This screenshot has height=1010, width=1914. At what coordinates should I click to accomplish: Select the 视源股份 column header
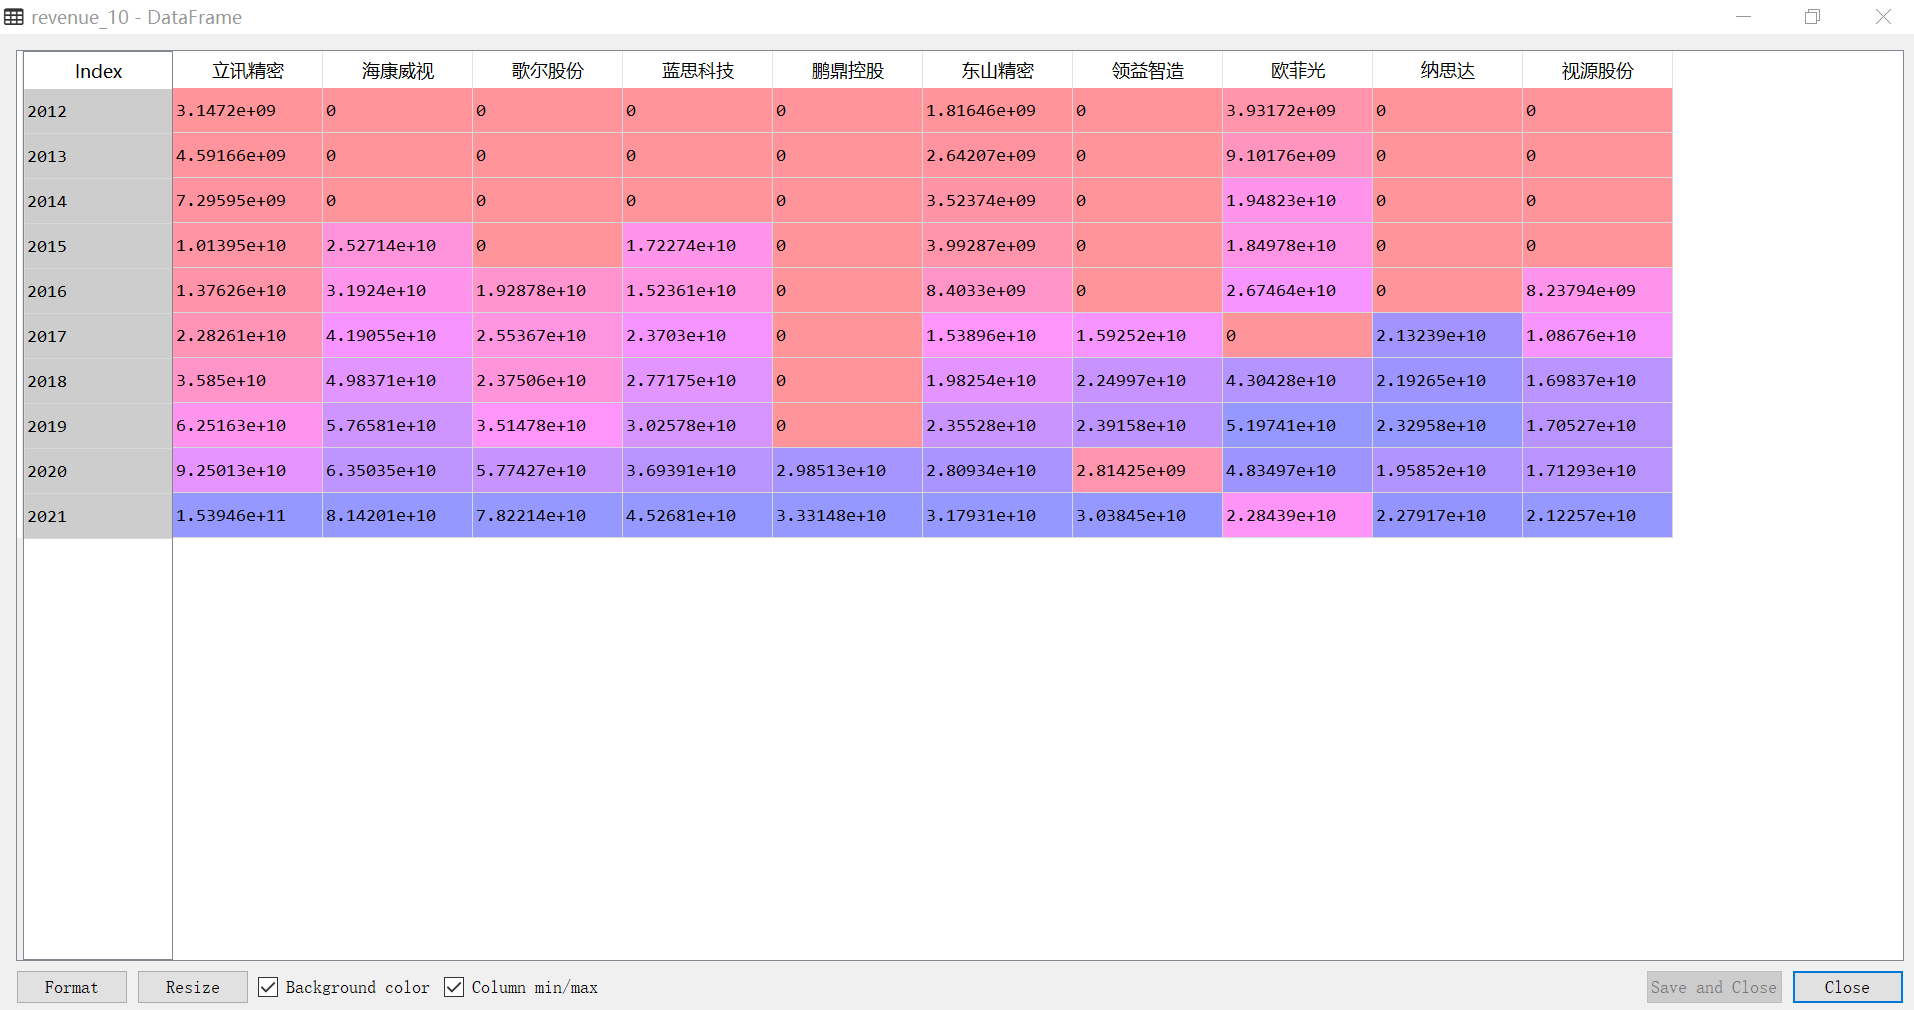click(x=1598, y=71)
